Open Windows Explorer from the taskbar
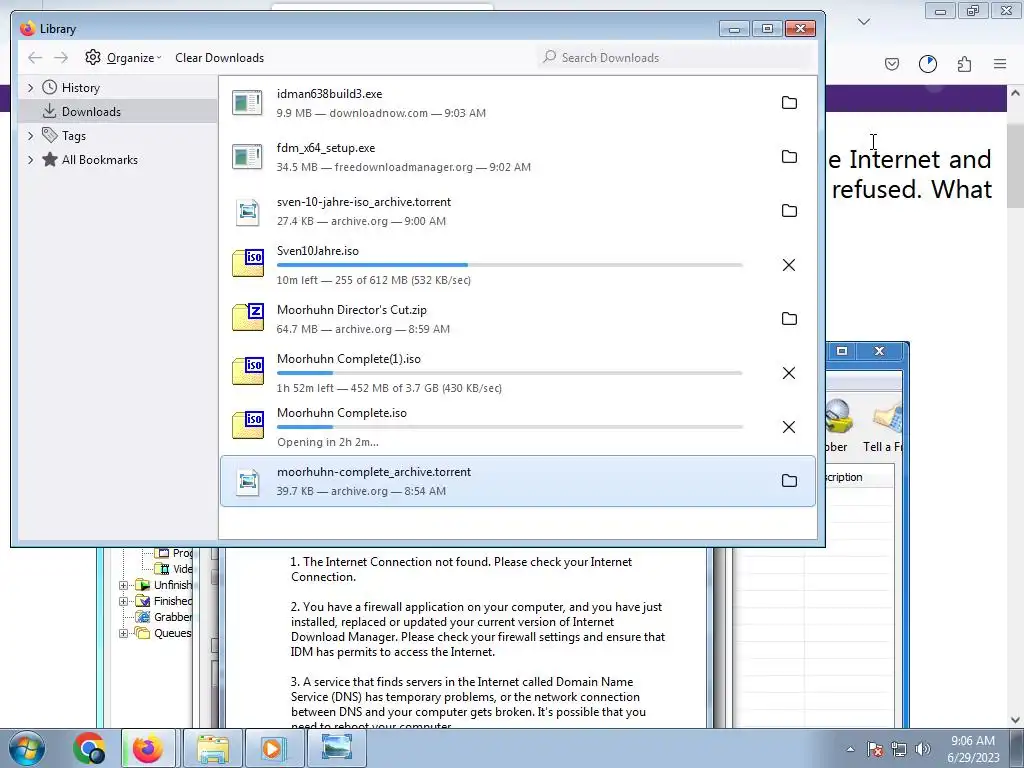 [213, 748]
